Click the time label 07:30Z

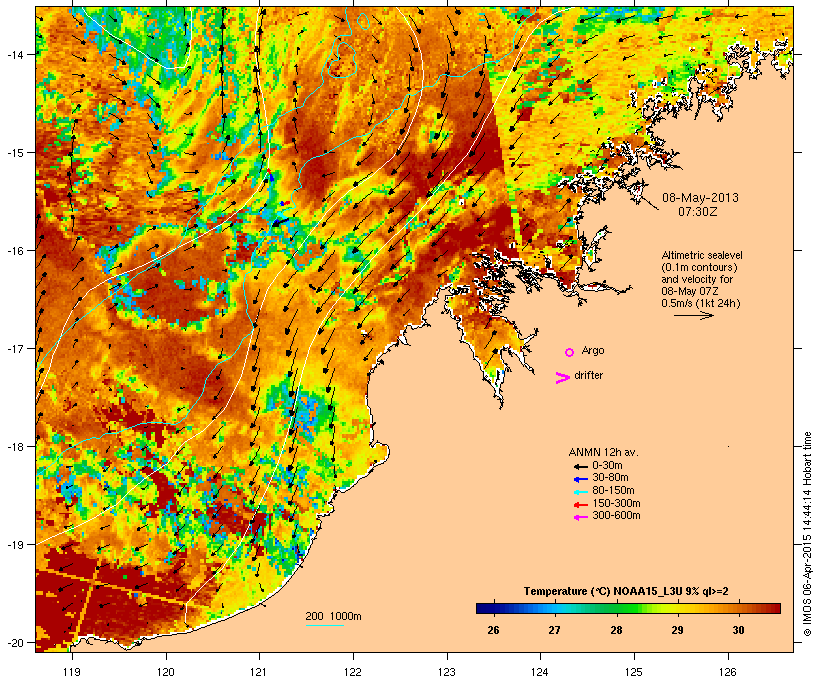point(698,212)
